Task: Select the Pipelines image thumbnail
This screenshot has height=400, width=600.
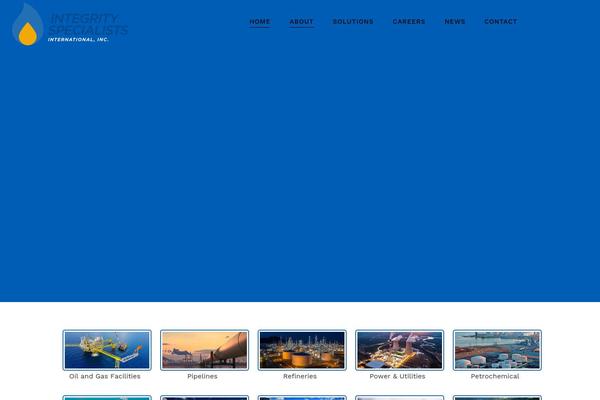Action: (204, 350)
